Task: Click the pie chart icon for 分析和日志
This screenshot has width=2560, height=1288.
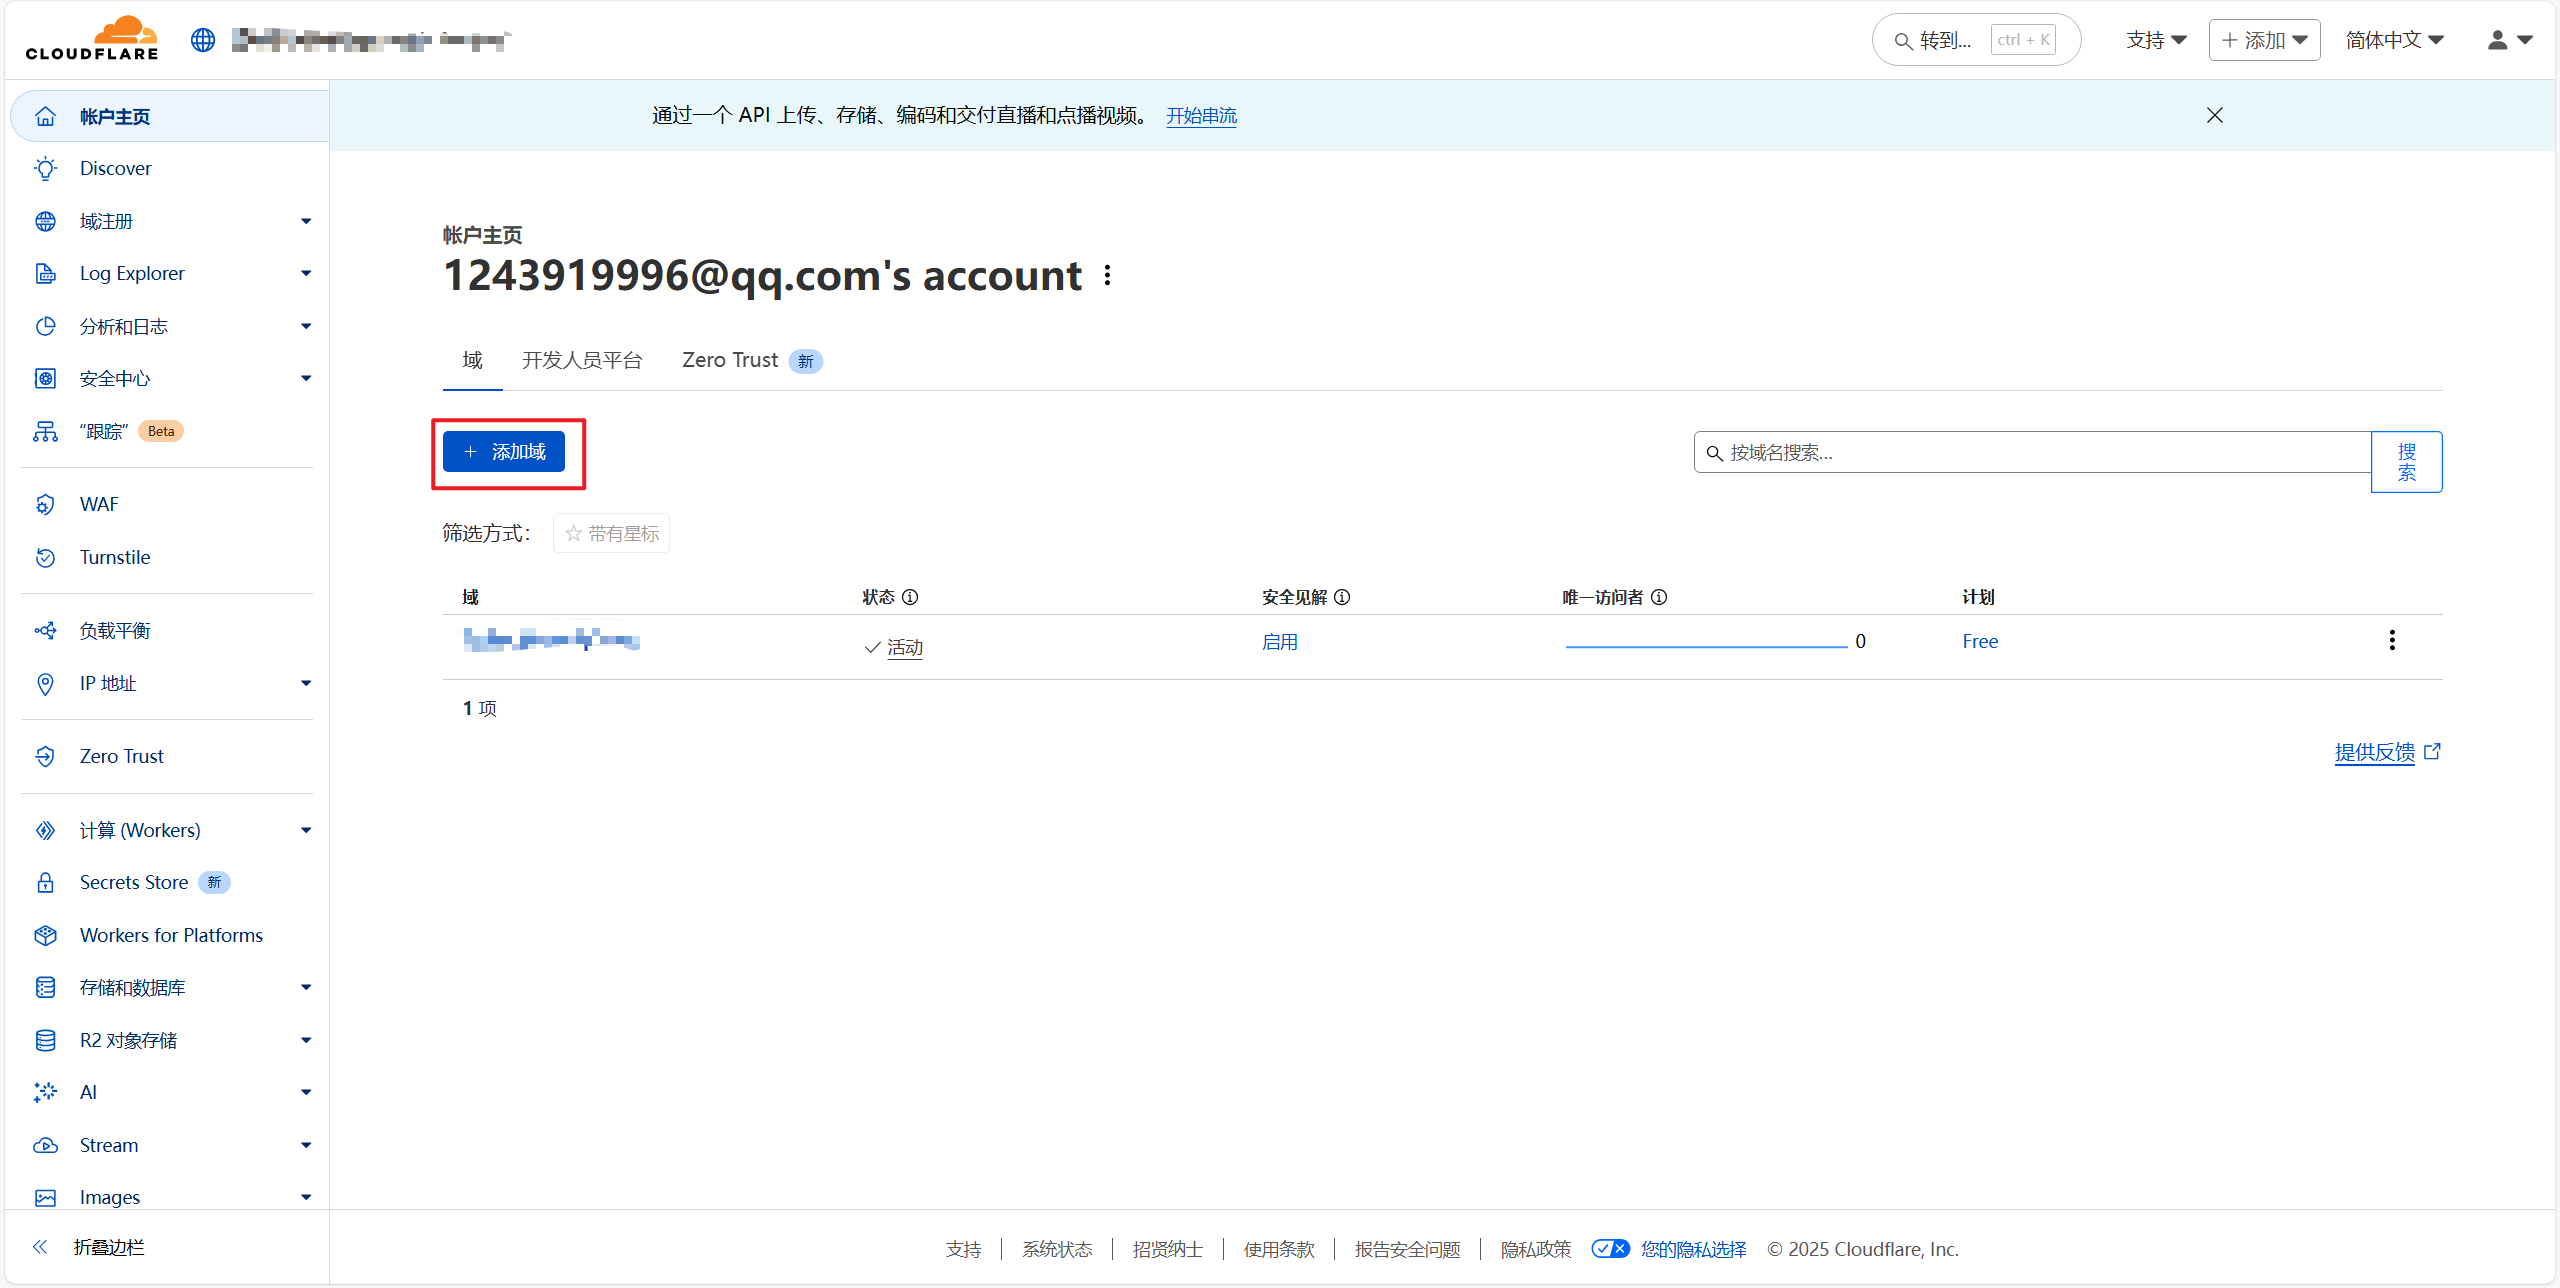Action: [x=45, y=326]
